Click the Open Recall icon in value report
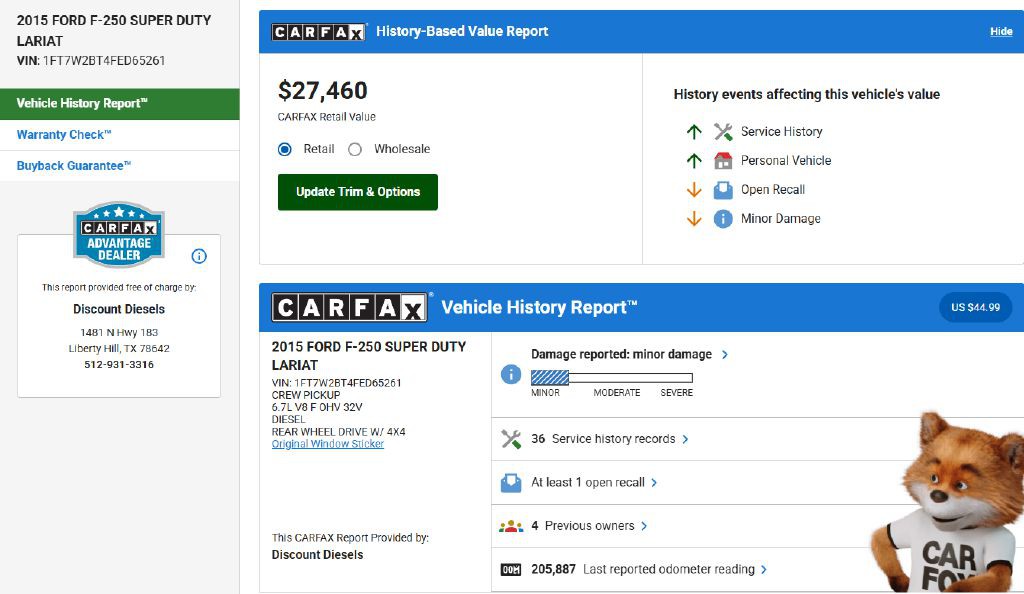The image size is (1024, 594). [723, 190]
